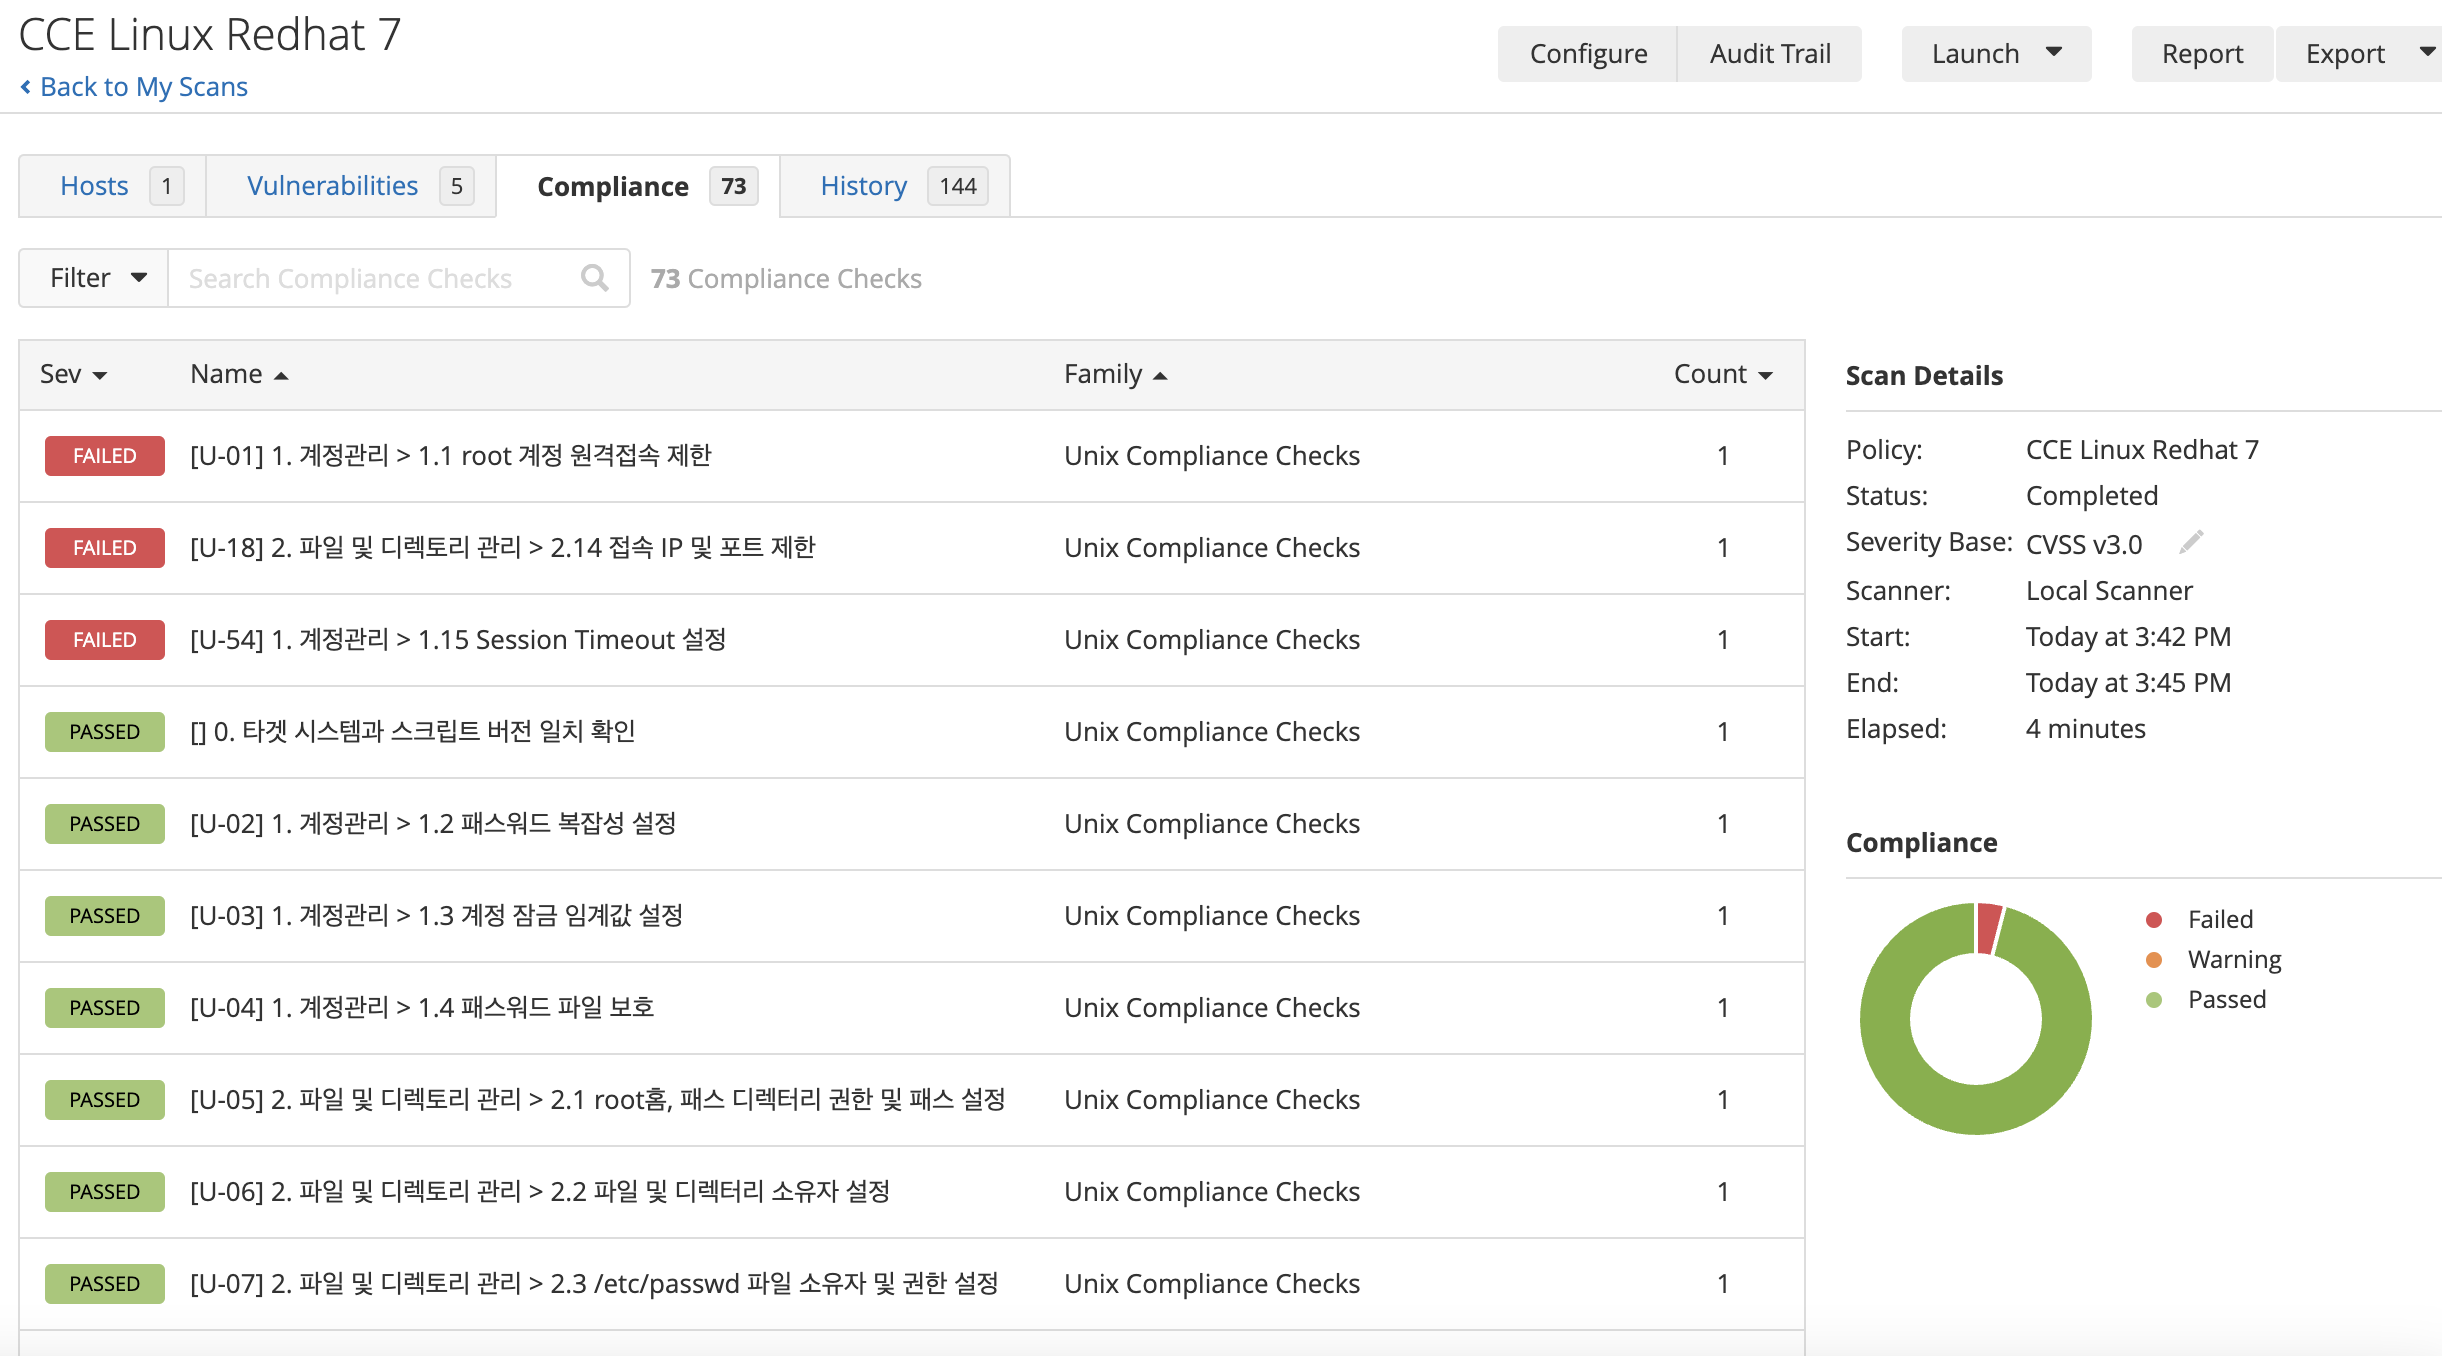Open the Configure button
This screenshot has width=2442, height=1356.
pos(1588,54)
